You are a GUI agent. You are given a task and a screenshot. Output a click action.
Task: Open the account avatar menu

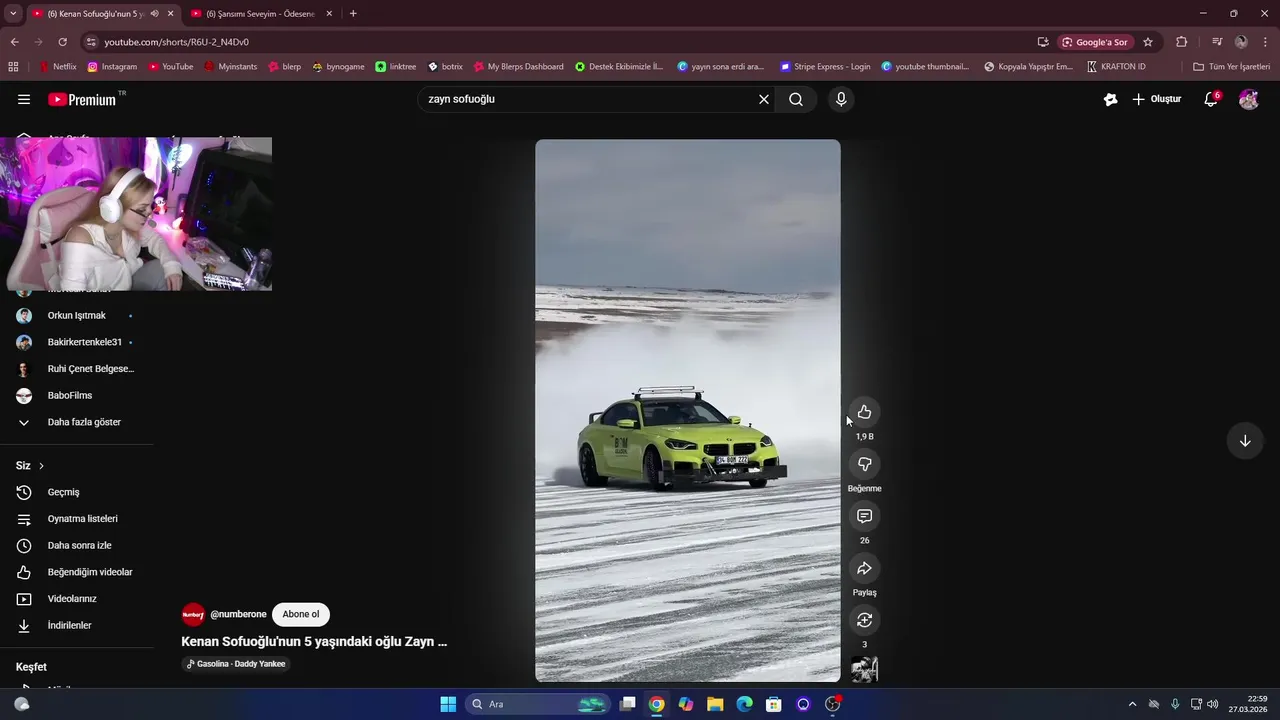[1248, 99]
